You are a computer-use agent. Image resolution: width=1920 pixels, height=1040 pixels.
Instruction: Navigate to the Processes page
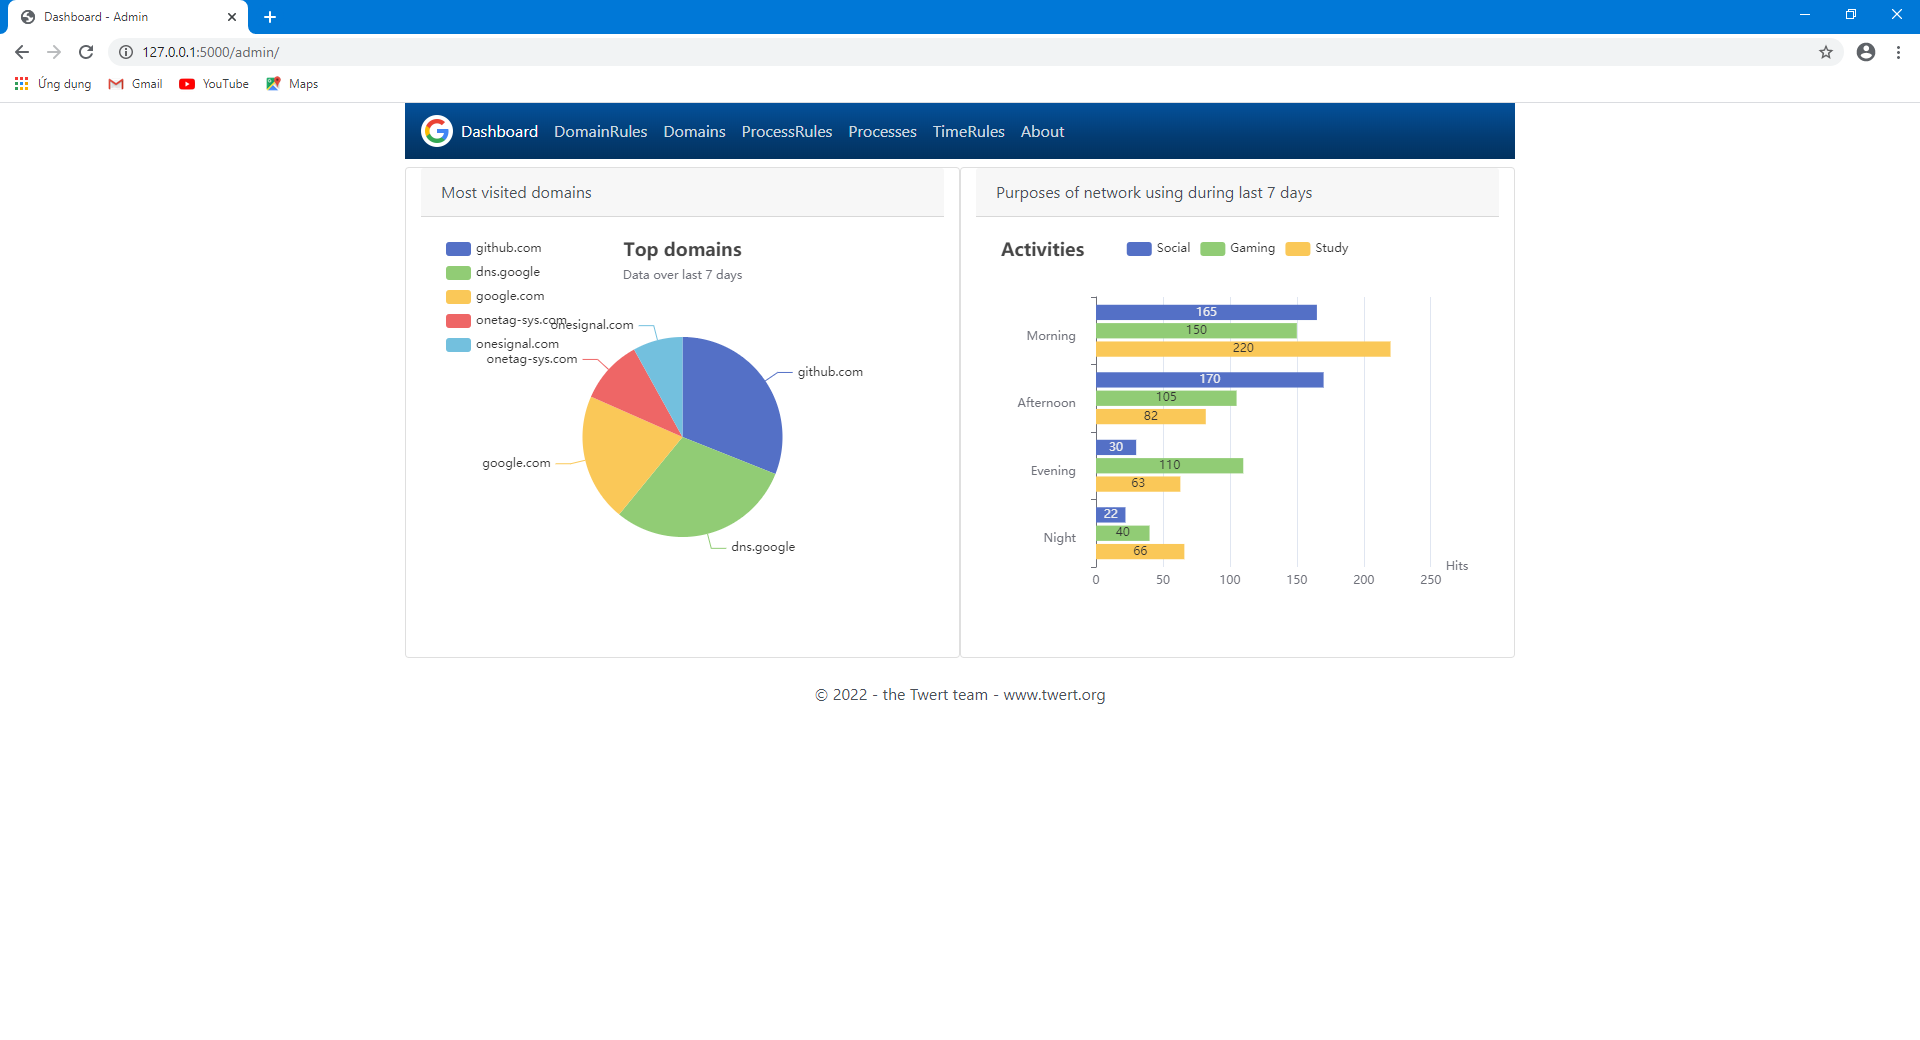(x=882, y=131)
